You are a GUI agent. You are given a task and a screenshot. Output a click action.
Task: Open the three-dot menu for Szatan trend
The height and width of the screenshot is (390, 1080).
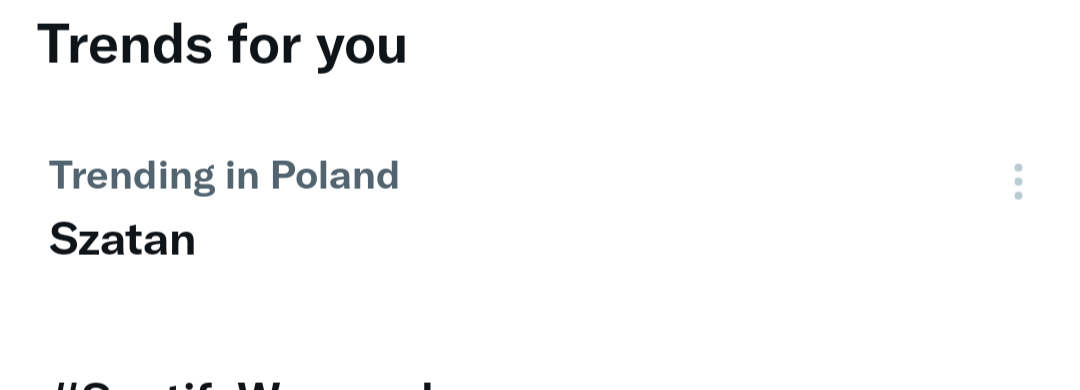(1018, 182)
